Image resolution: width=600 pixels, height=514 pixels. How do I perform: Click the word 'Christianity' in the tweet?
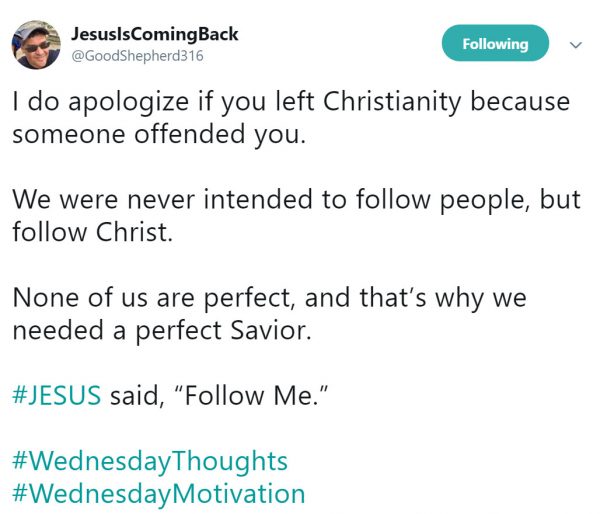[x=392, y=102]
